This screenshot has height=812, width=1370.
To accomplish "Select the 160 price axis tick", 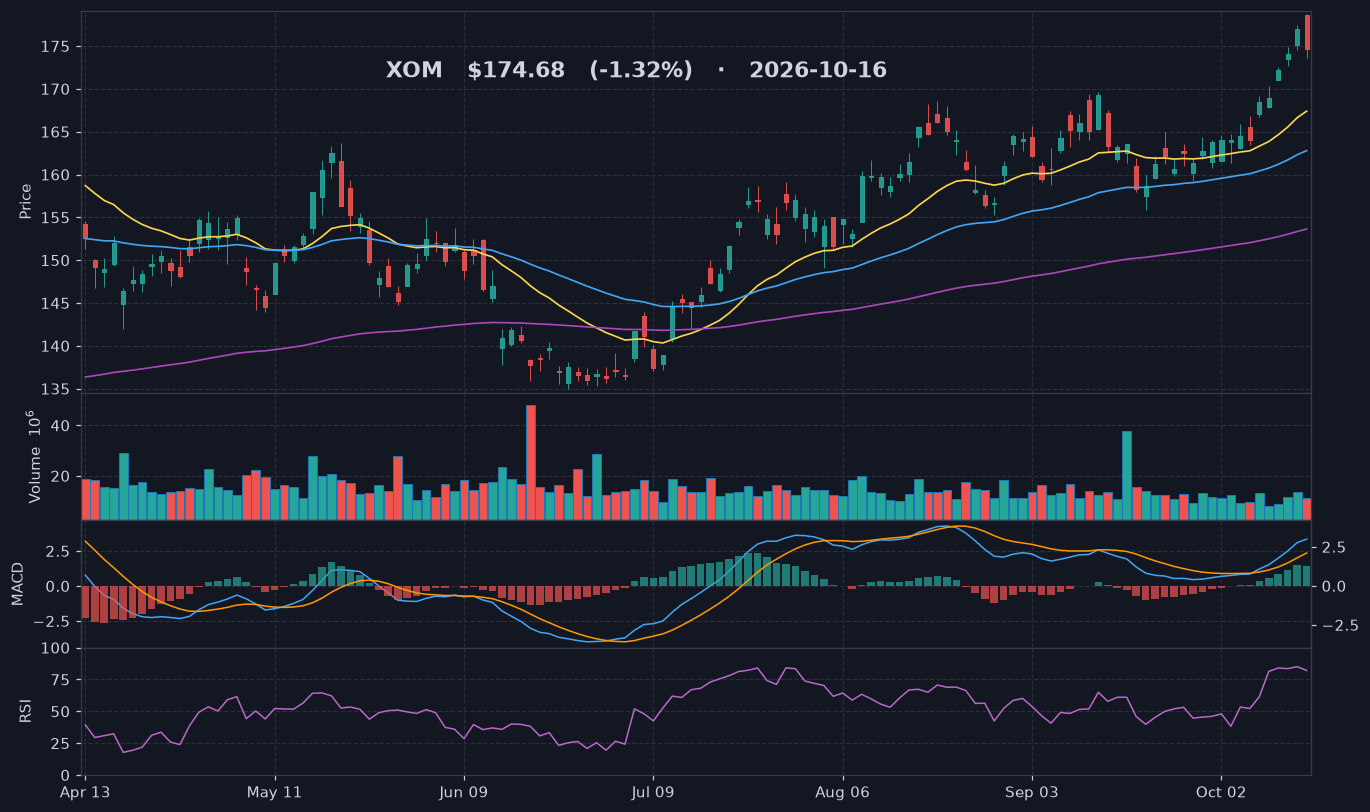I will pos(55,176).
